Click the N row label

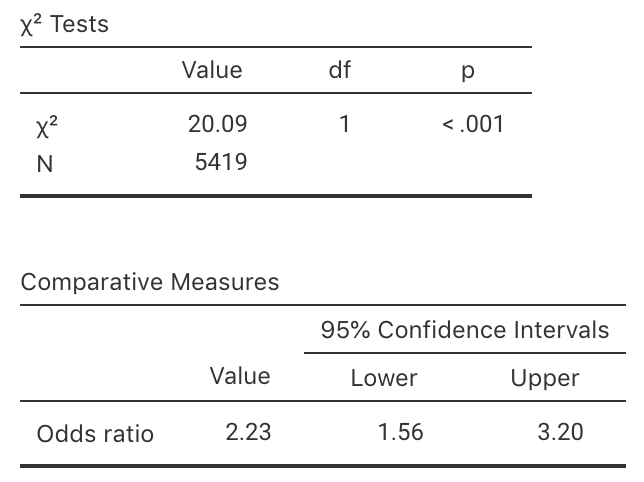44,163
